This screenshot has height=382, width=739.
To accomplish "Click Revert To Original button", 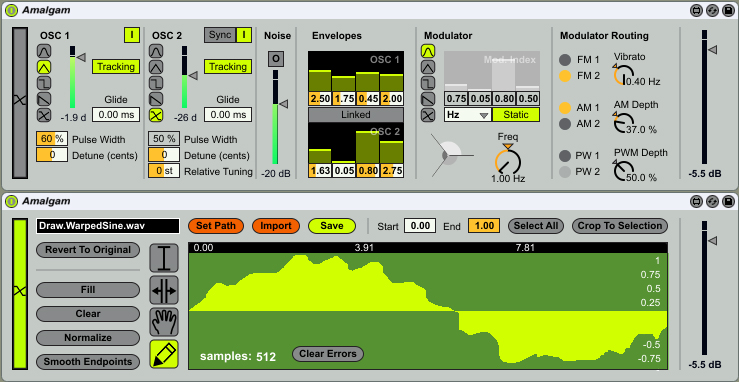I will (88, 250).
